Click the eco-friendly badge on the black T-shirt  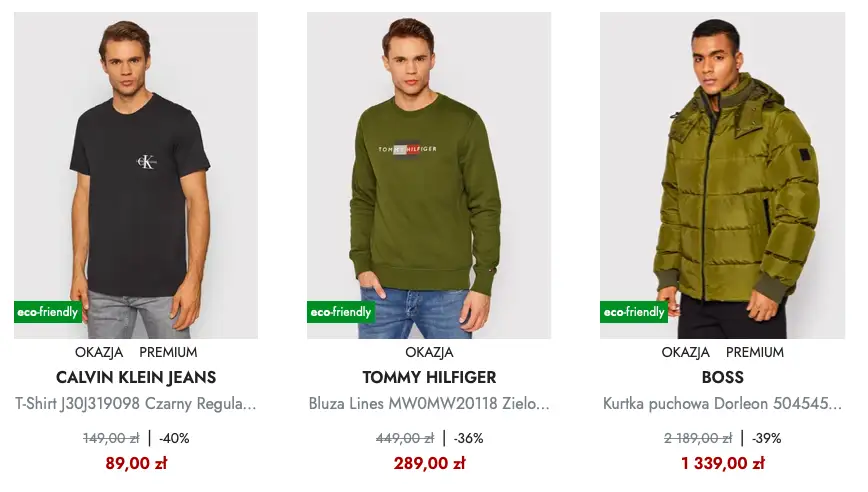point(47,312)
